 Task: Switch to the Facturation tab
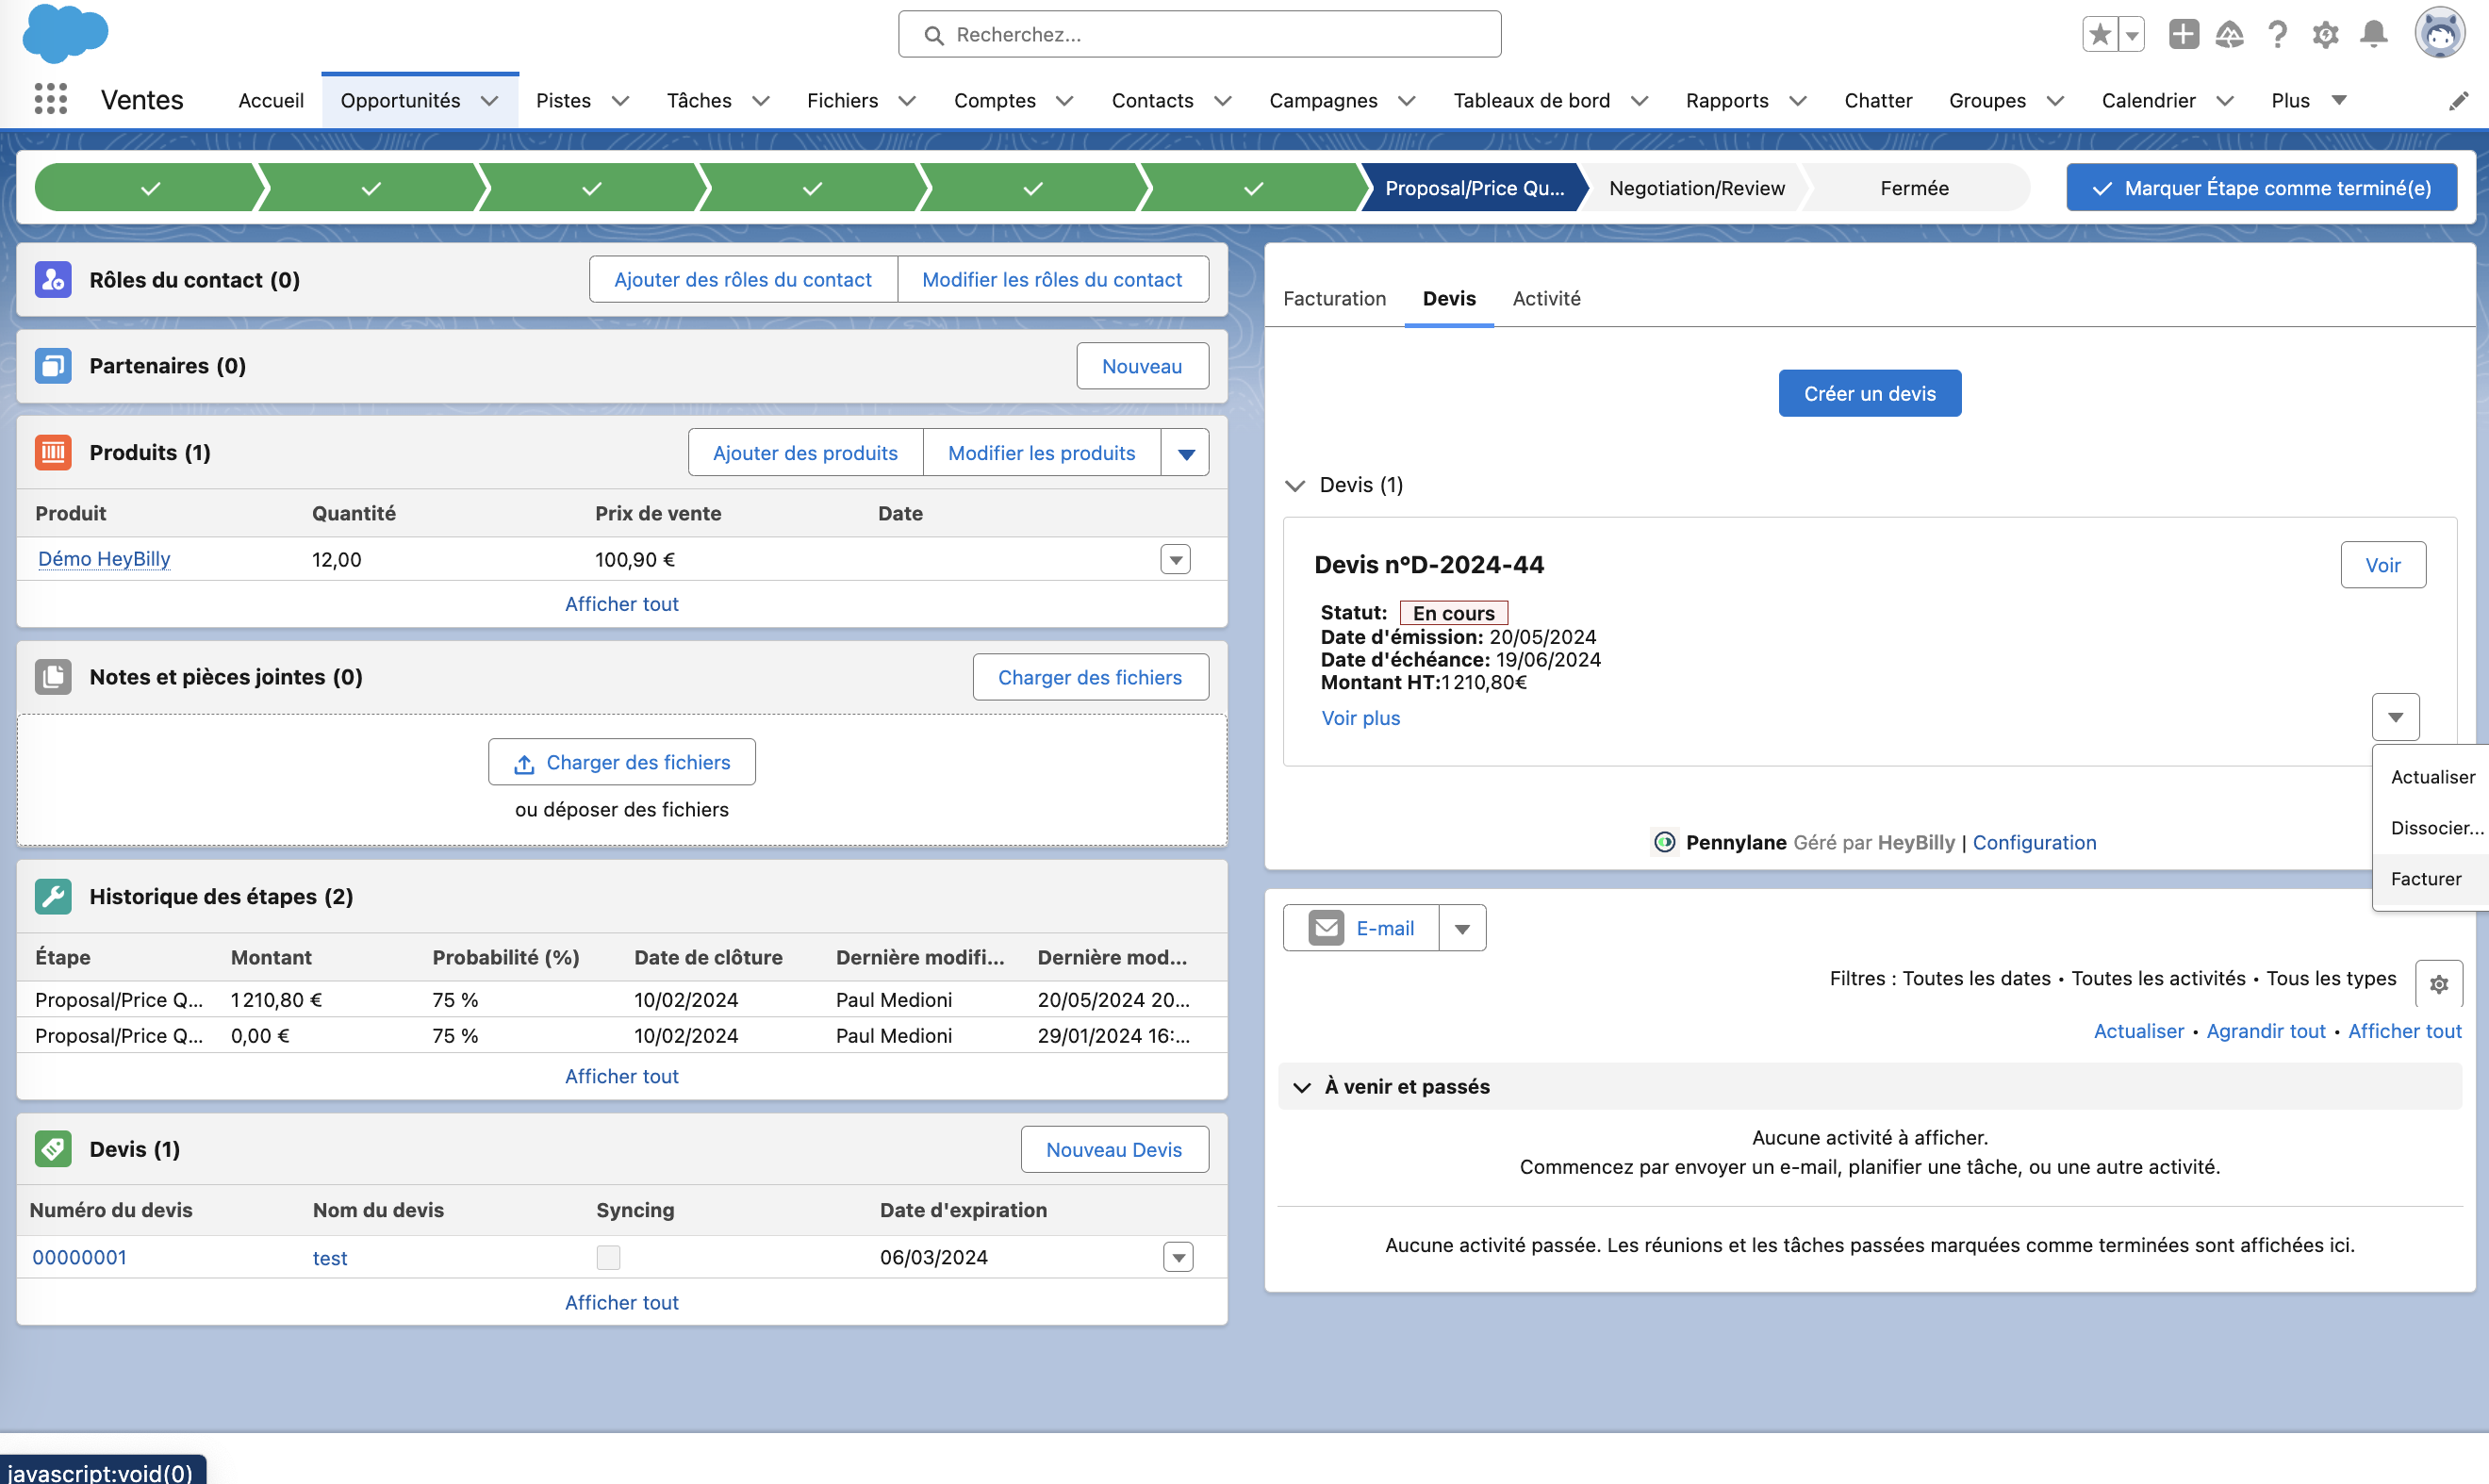coord(1334,298)
